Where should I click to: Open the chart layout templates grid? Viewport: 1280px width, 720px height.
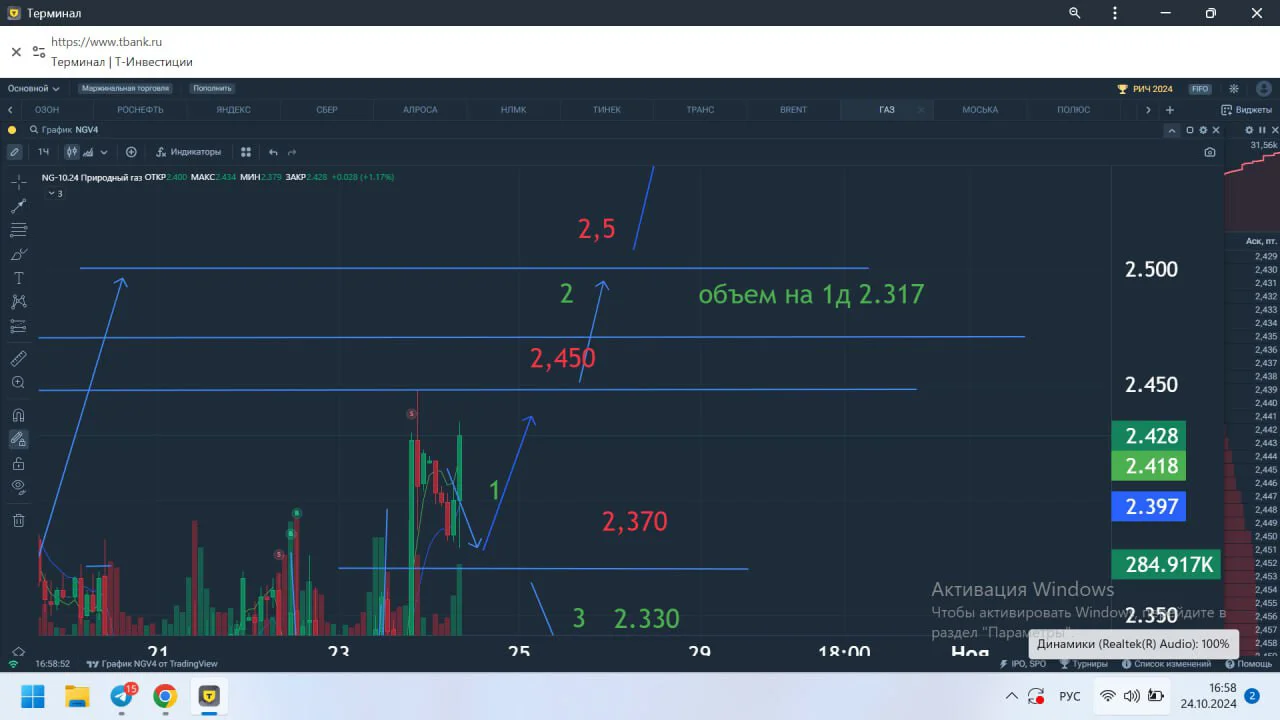pos(245,152)
